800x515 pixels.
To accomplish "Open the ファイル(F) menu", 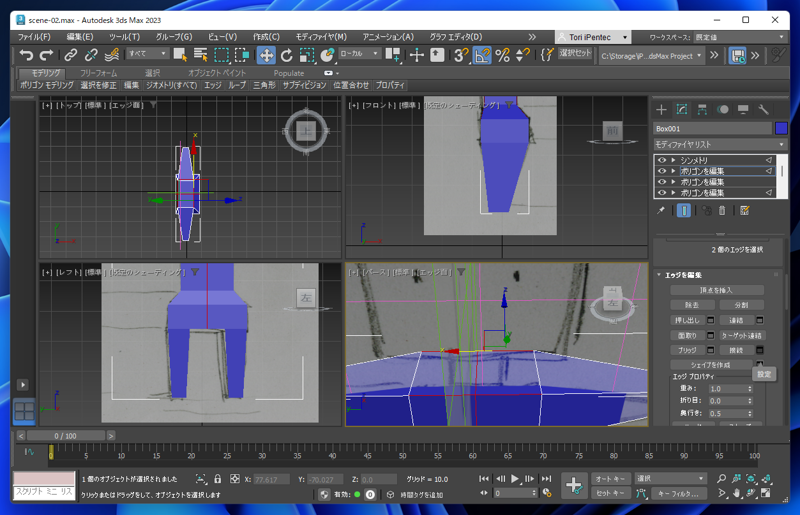I will point(34,37).
